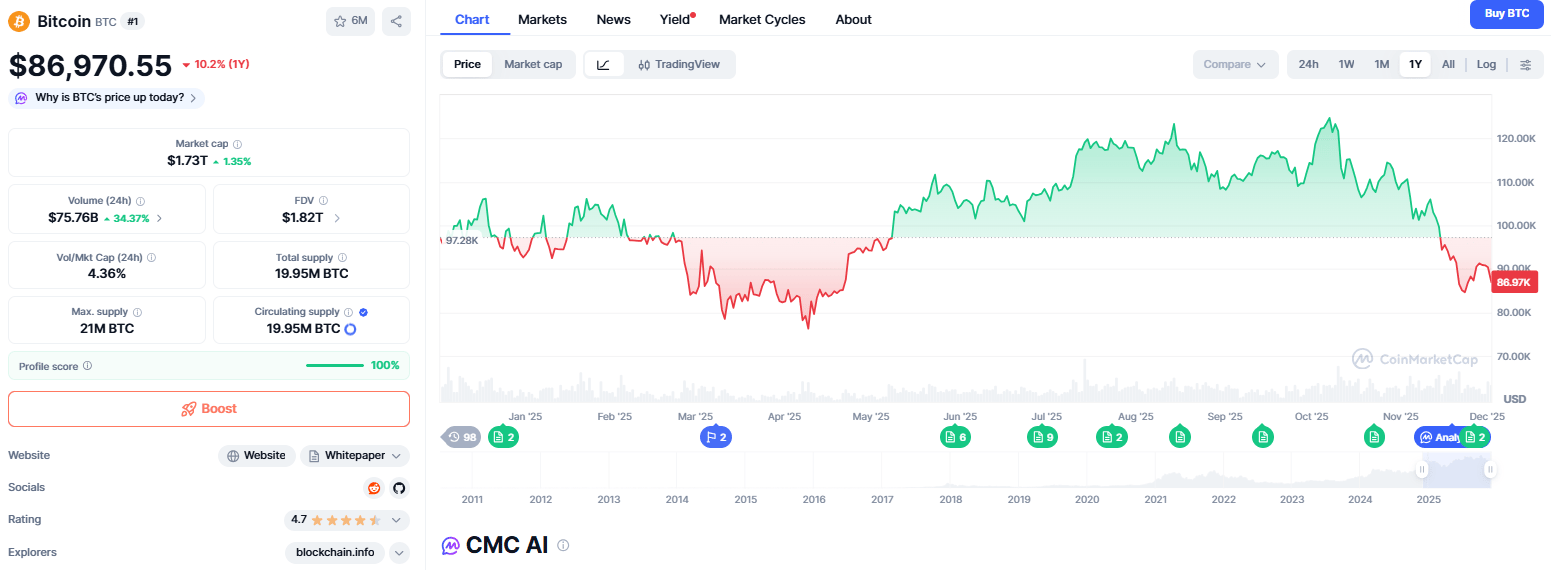Image resolution: width=1551 pixels, height=570 pixels.
Task: Click the 2014 label on overview timeline
Action: (x=677, y=499)
